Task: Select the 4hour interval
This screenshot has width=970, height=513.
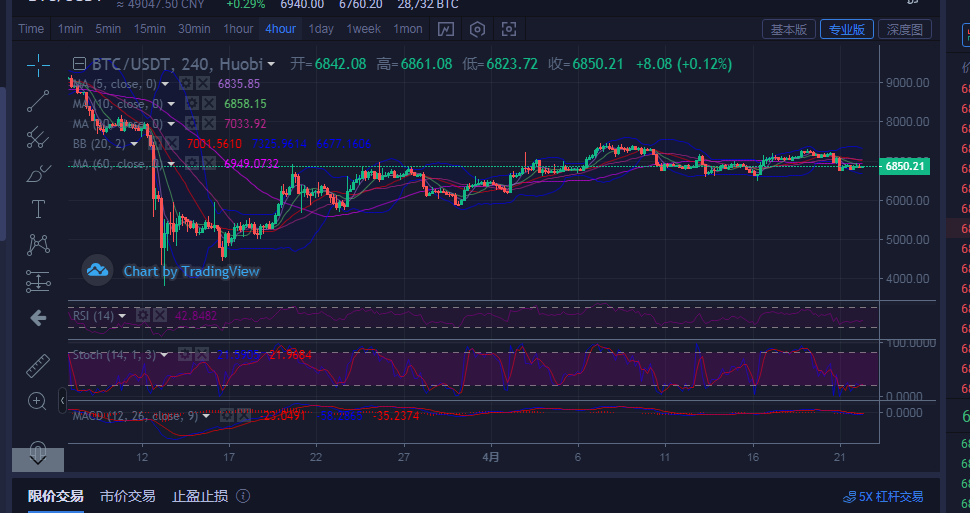Action: tap(280, 29)
